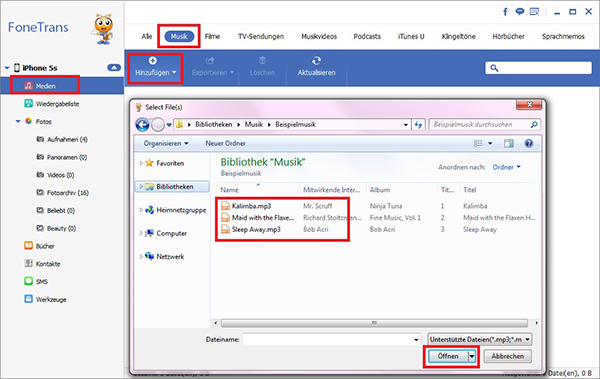
Task: Click Bibliotheken in the address path
Action: click(214, 124)
